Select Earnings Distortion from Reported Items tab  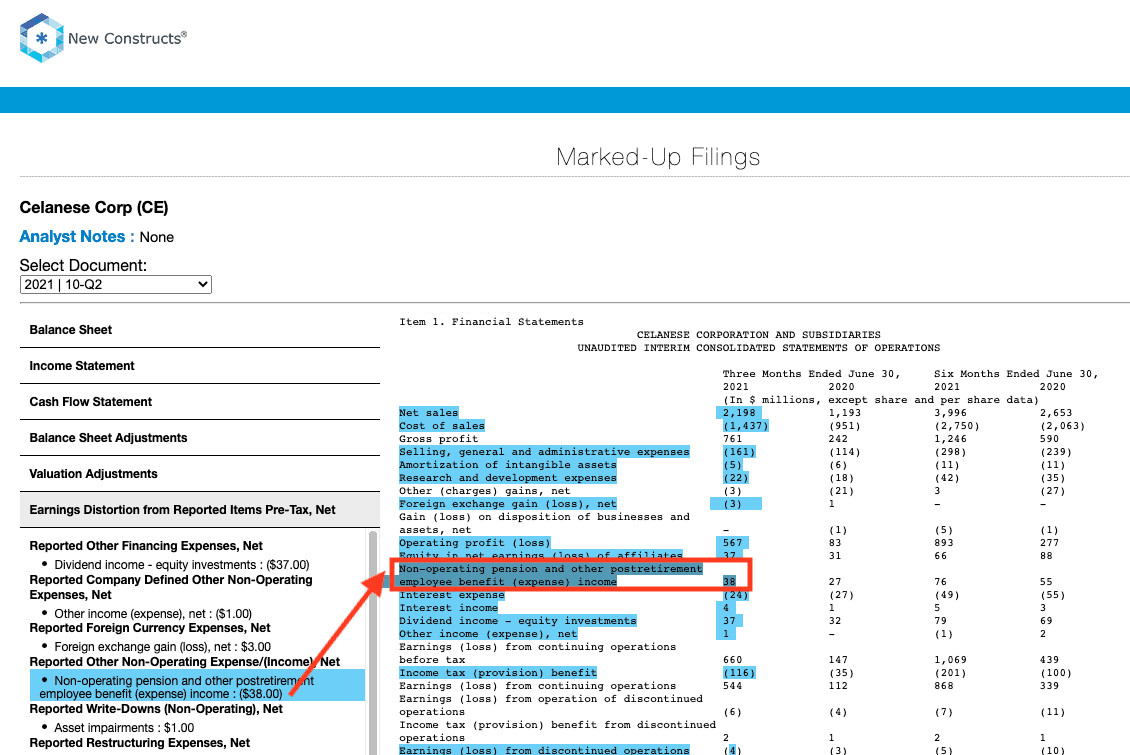click(200, 510)
